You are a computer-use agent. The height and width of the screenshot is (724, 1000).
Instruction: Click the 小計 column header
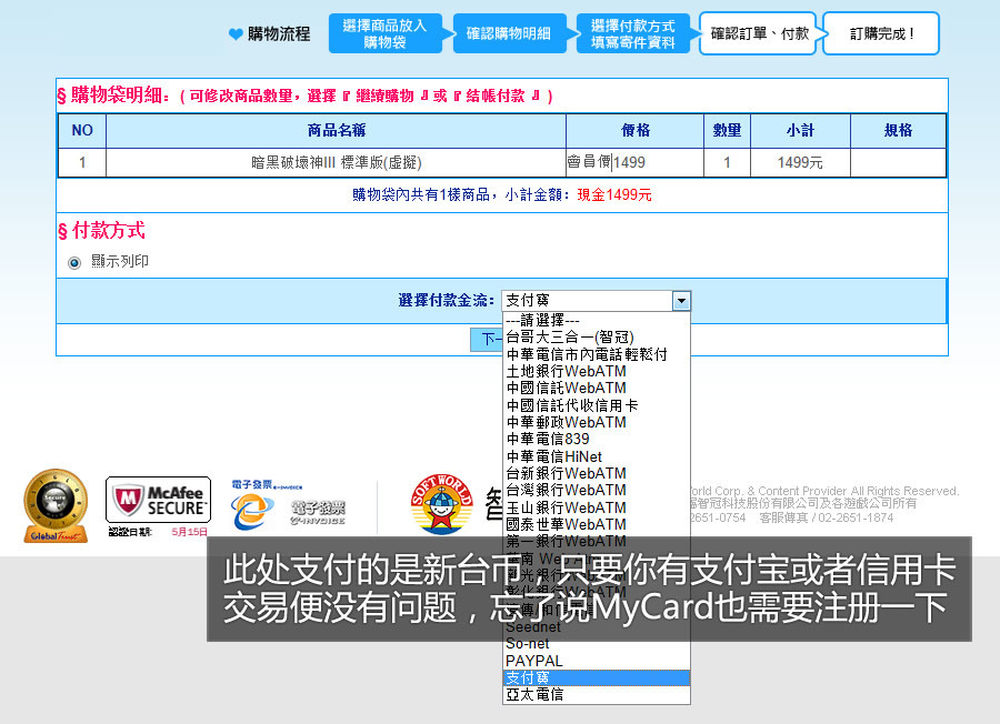[800, 131]
